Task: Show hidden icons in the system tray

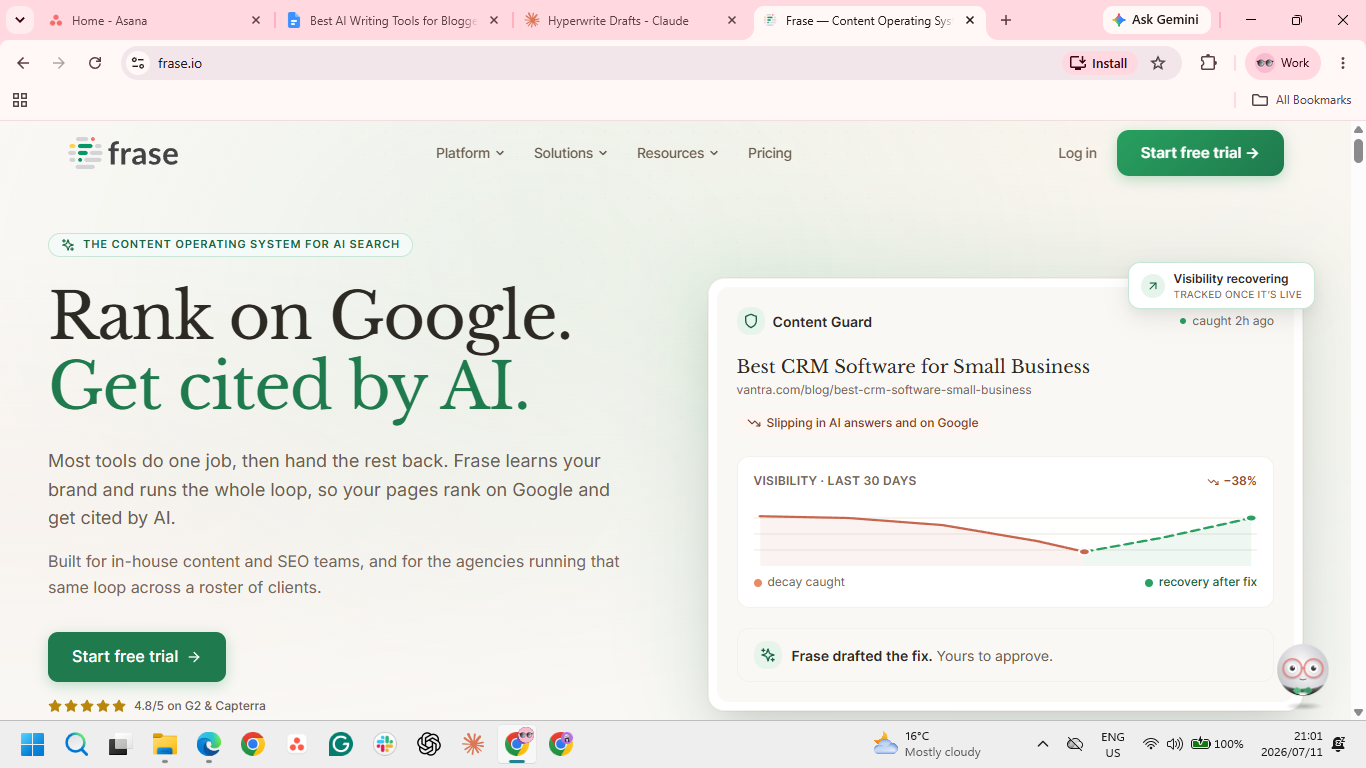Action: (1043, 744)
